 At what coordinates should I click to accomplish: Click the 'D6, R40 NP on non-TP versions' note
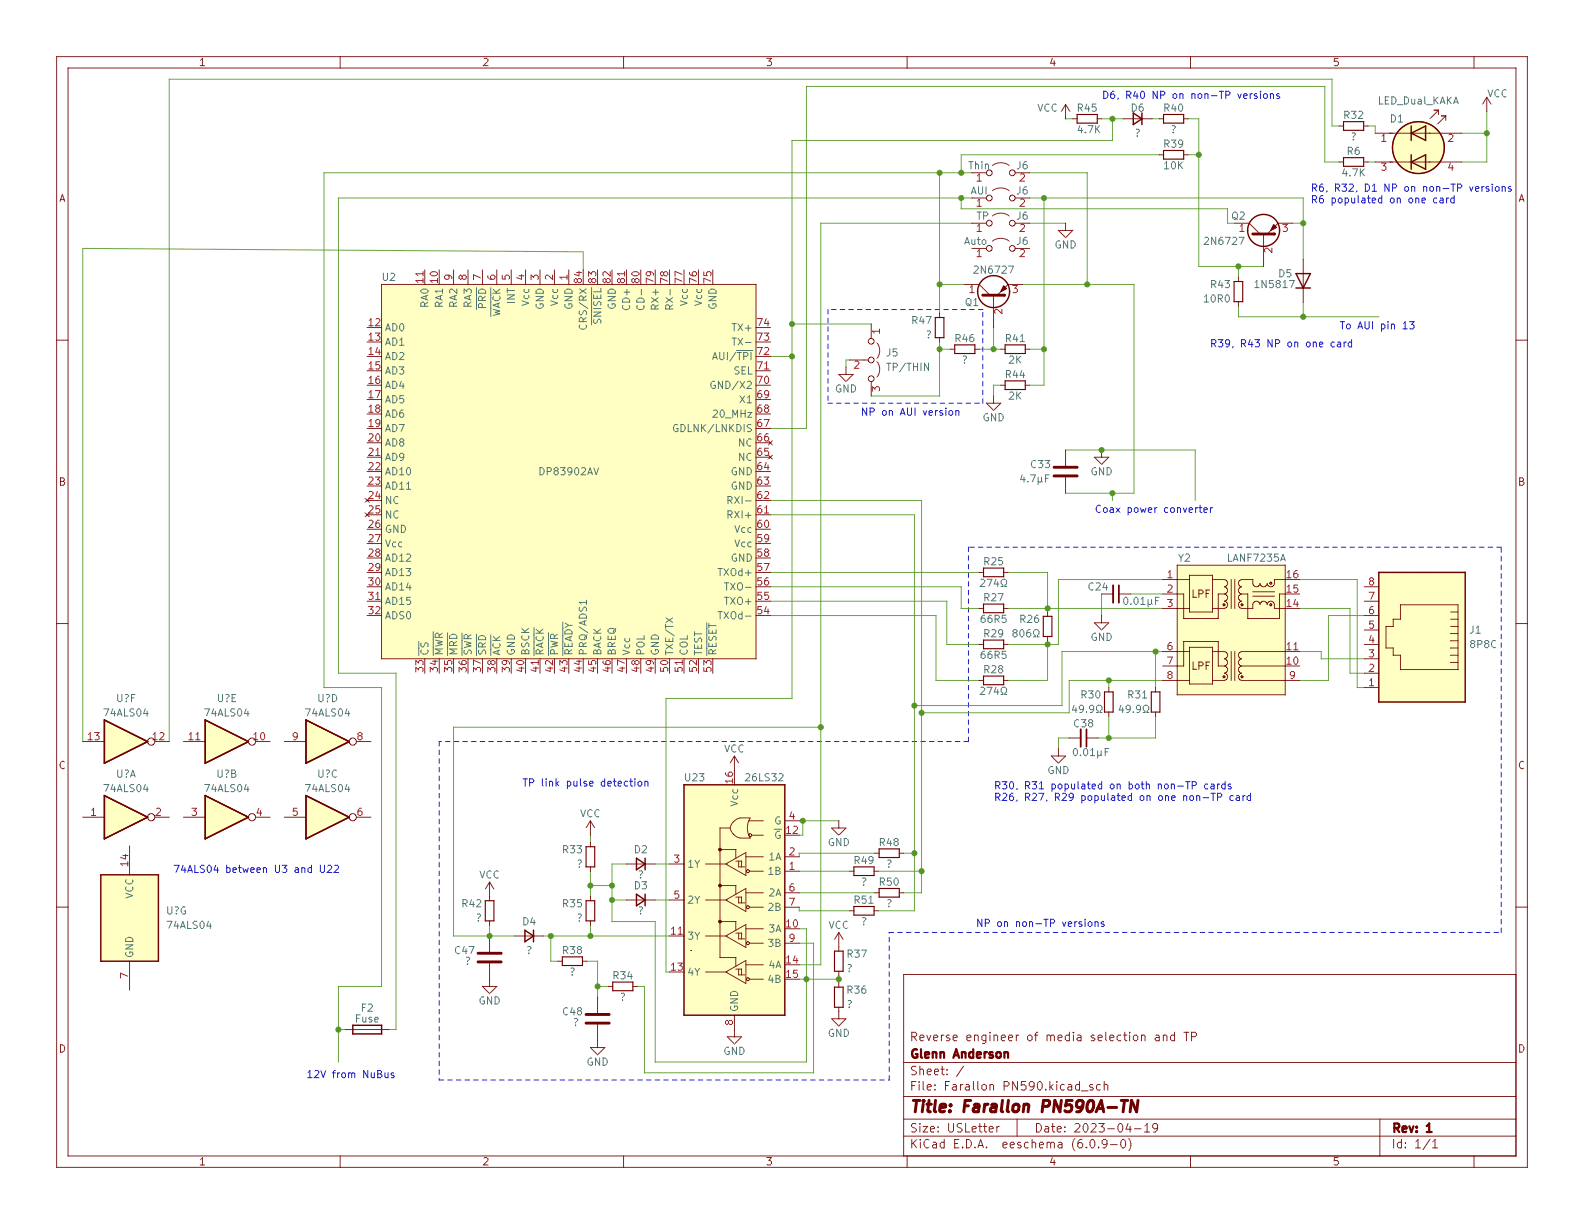1191,95
